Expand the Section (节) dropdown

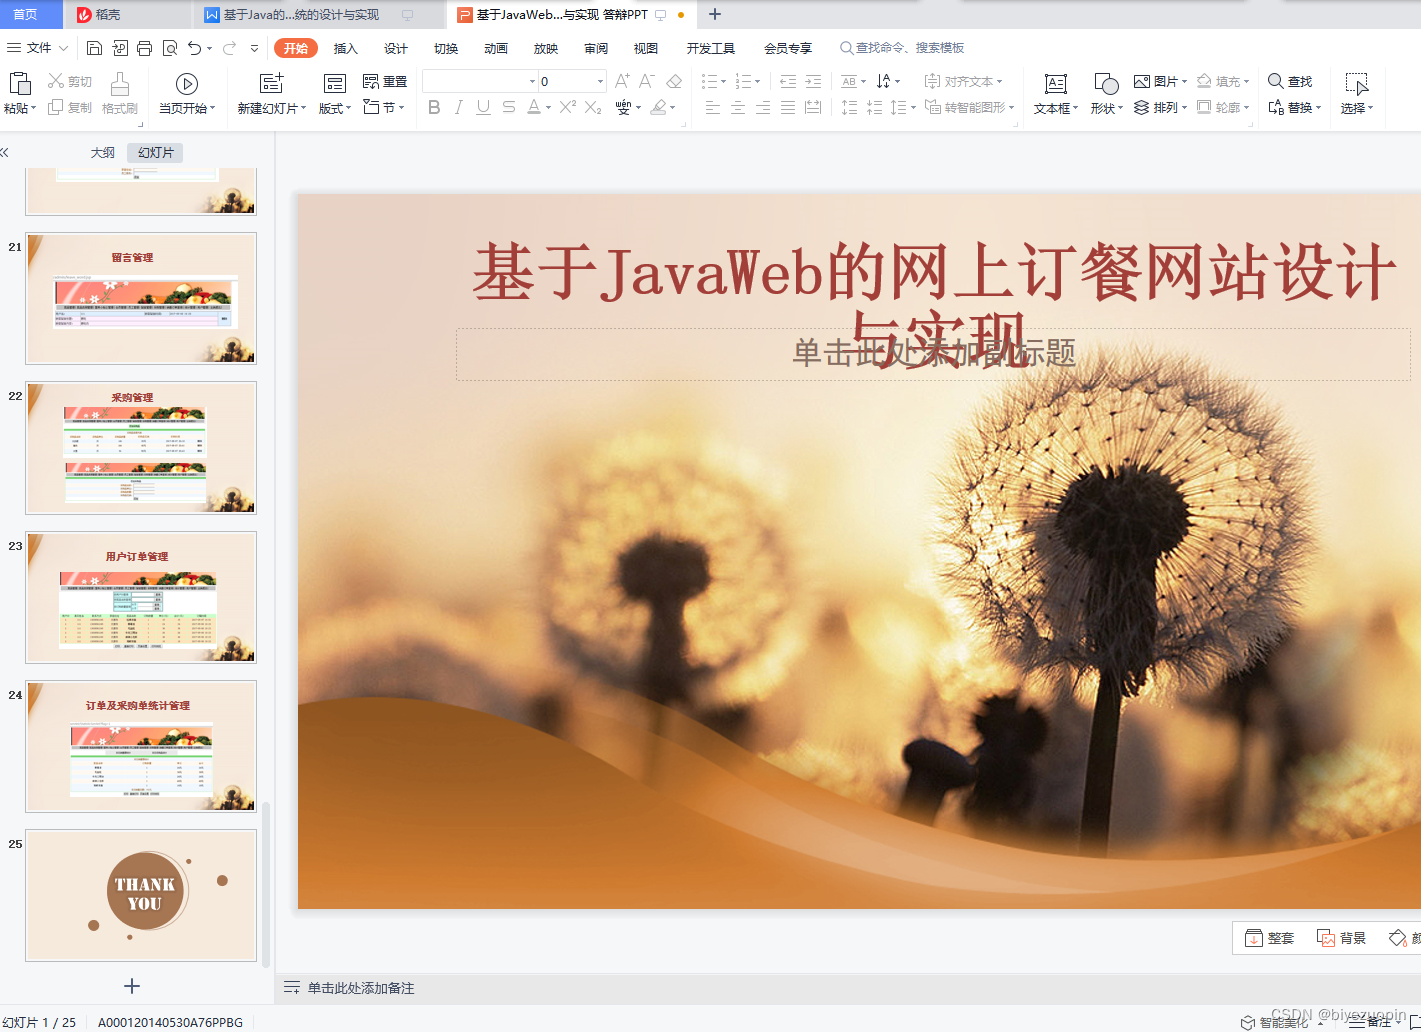401,107
